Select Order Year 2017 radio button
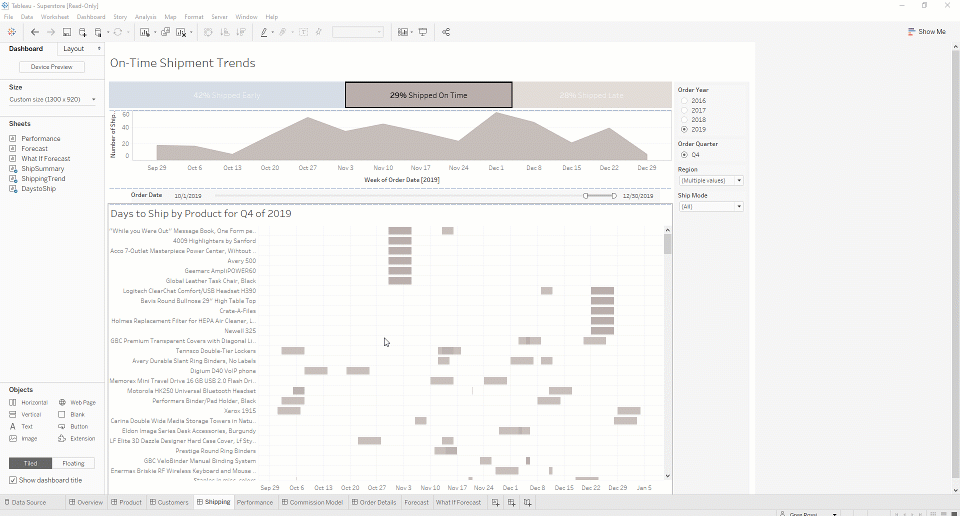This screenshot has height=516, width=960. pos(684,111)
